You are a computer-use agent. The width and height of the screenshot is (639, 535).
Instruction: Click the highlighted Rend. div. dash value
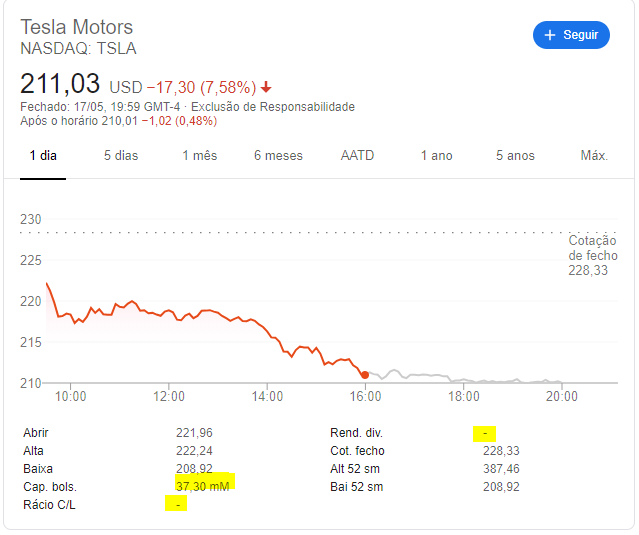point(485,433)
